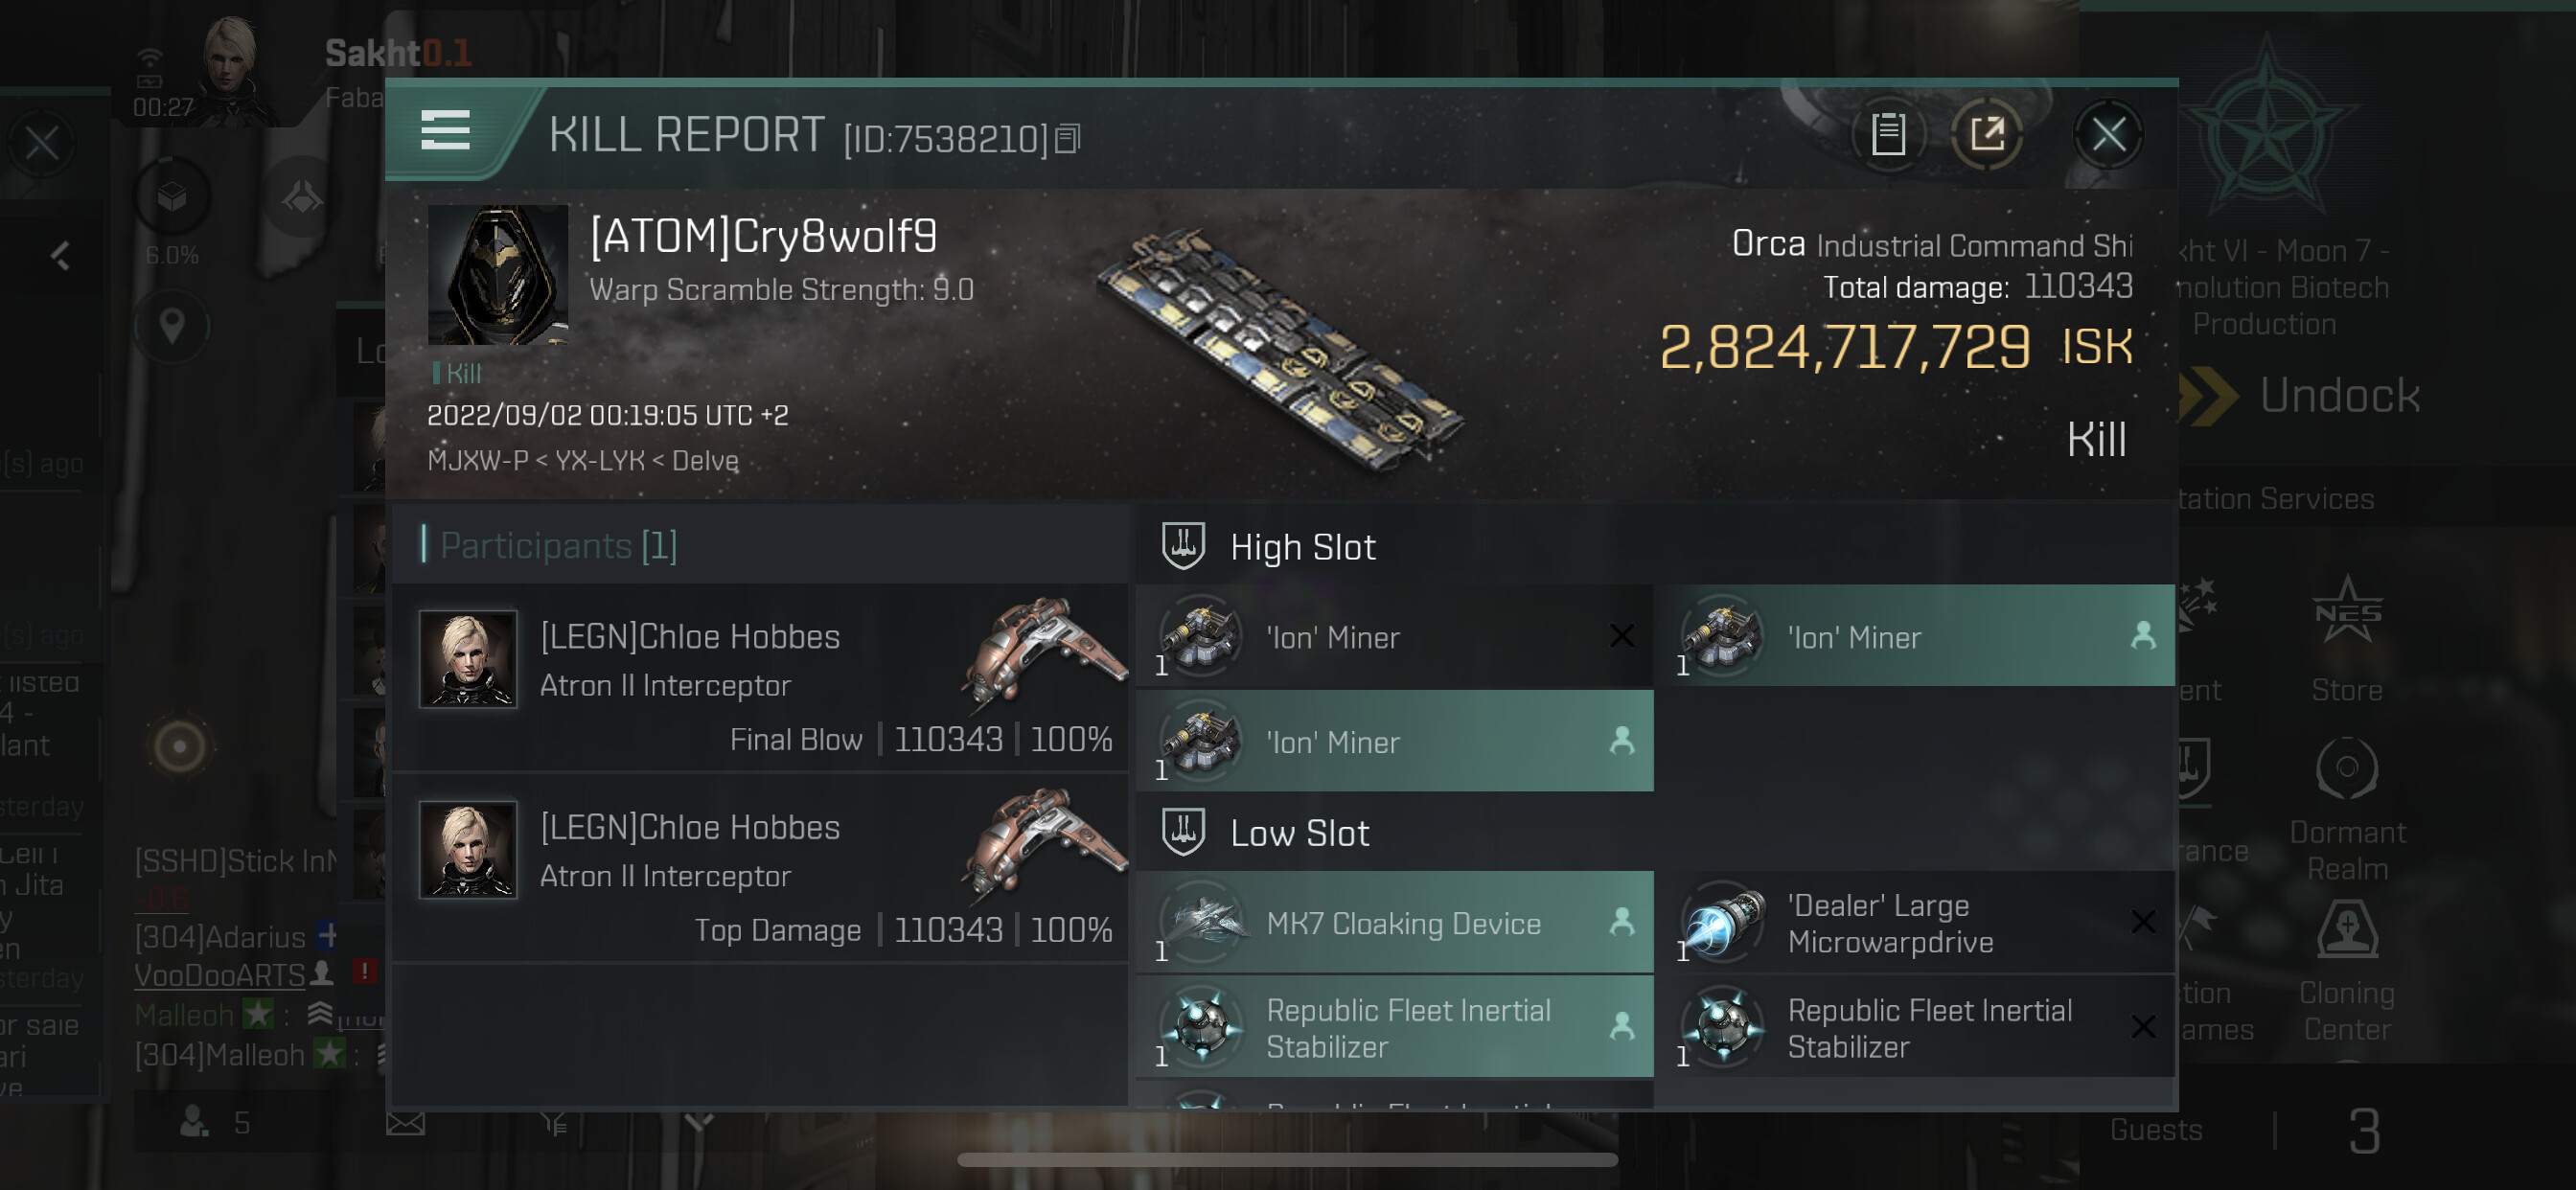Open the first Chloe Hobbes participant portrait
2576x1190 pixels.
[468, 659]
